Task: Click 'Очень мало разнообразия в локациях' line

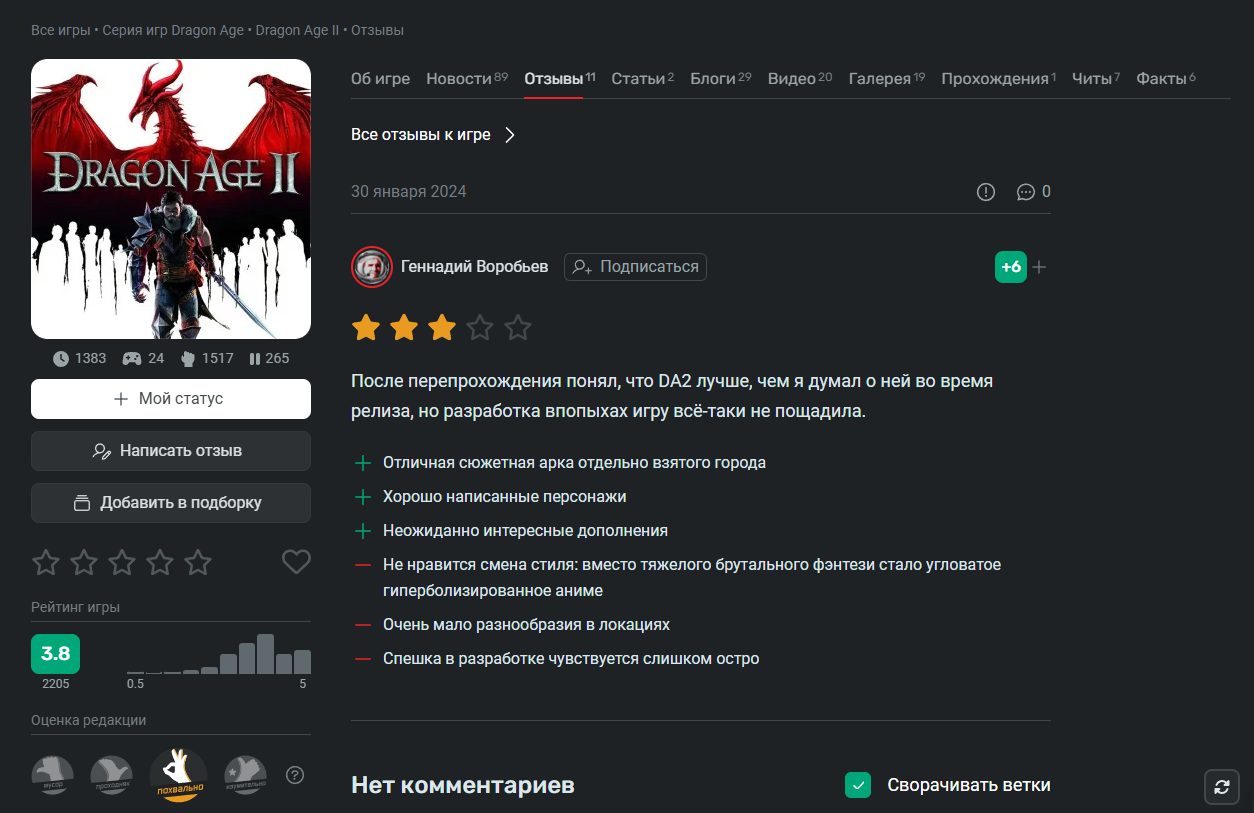Action: 526,625
